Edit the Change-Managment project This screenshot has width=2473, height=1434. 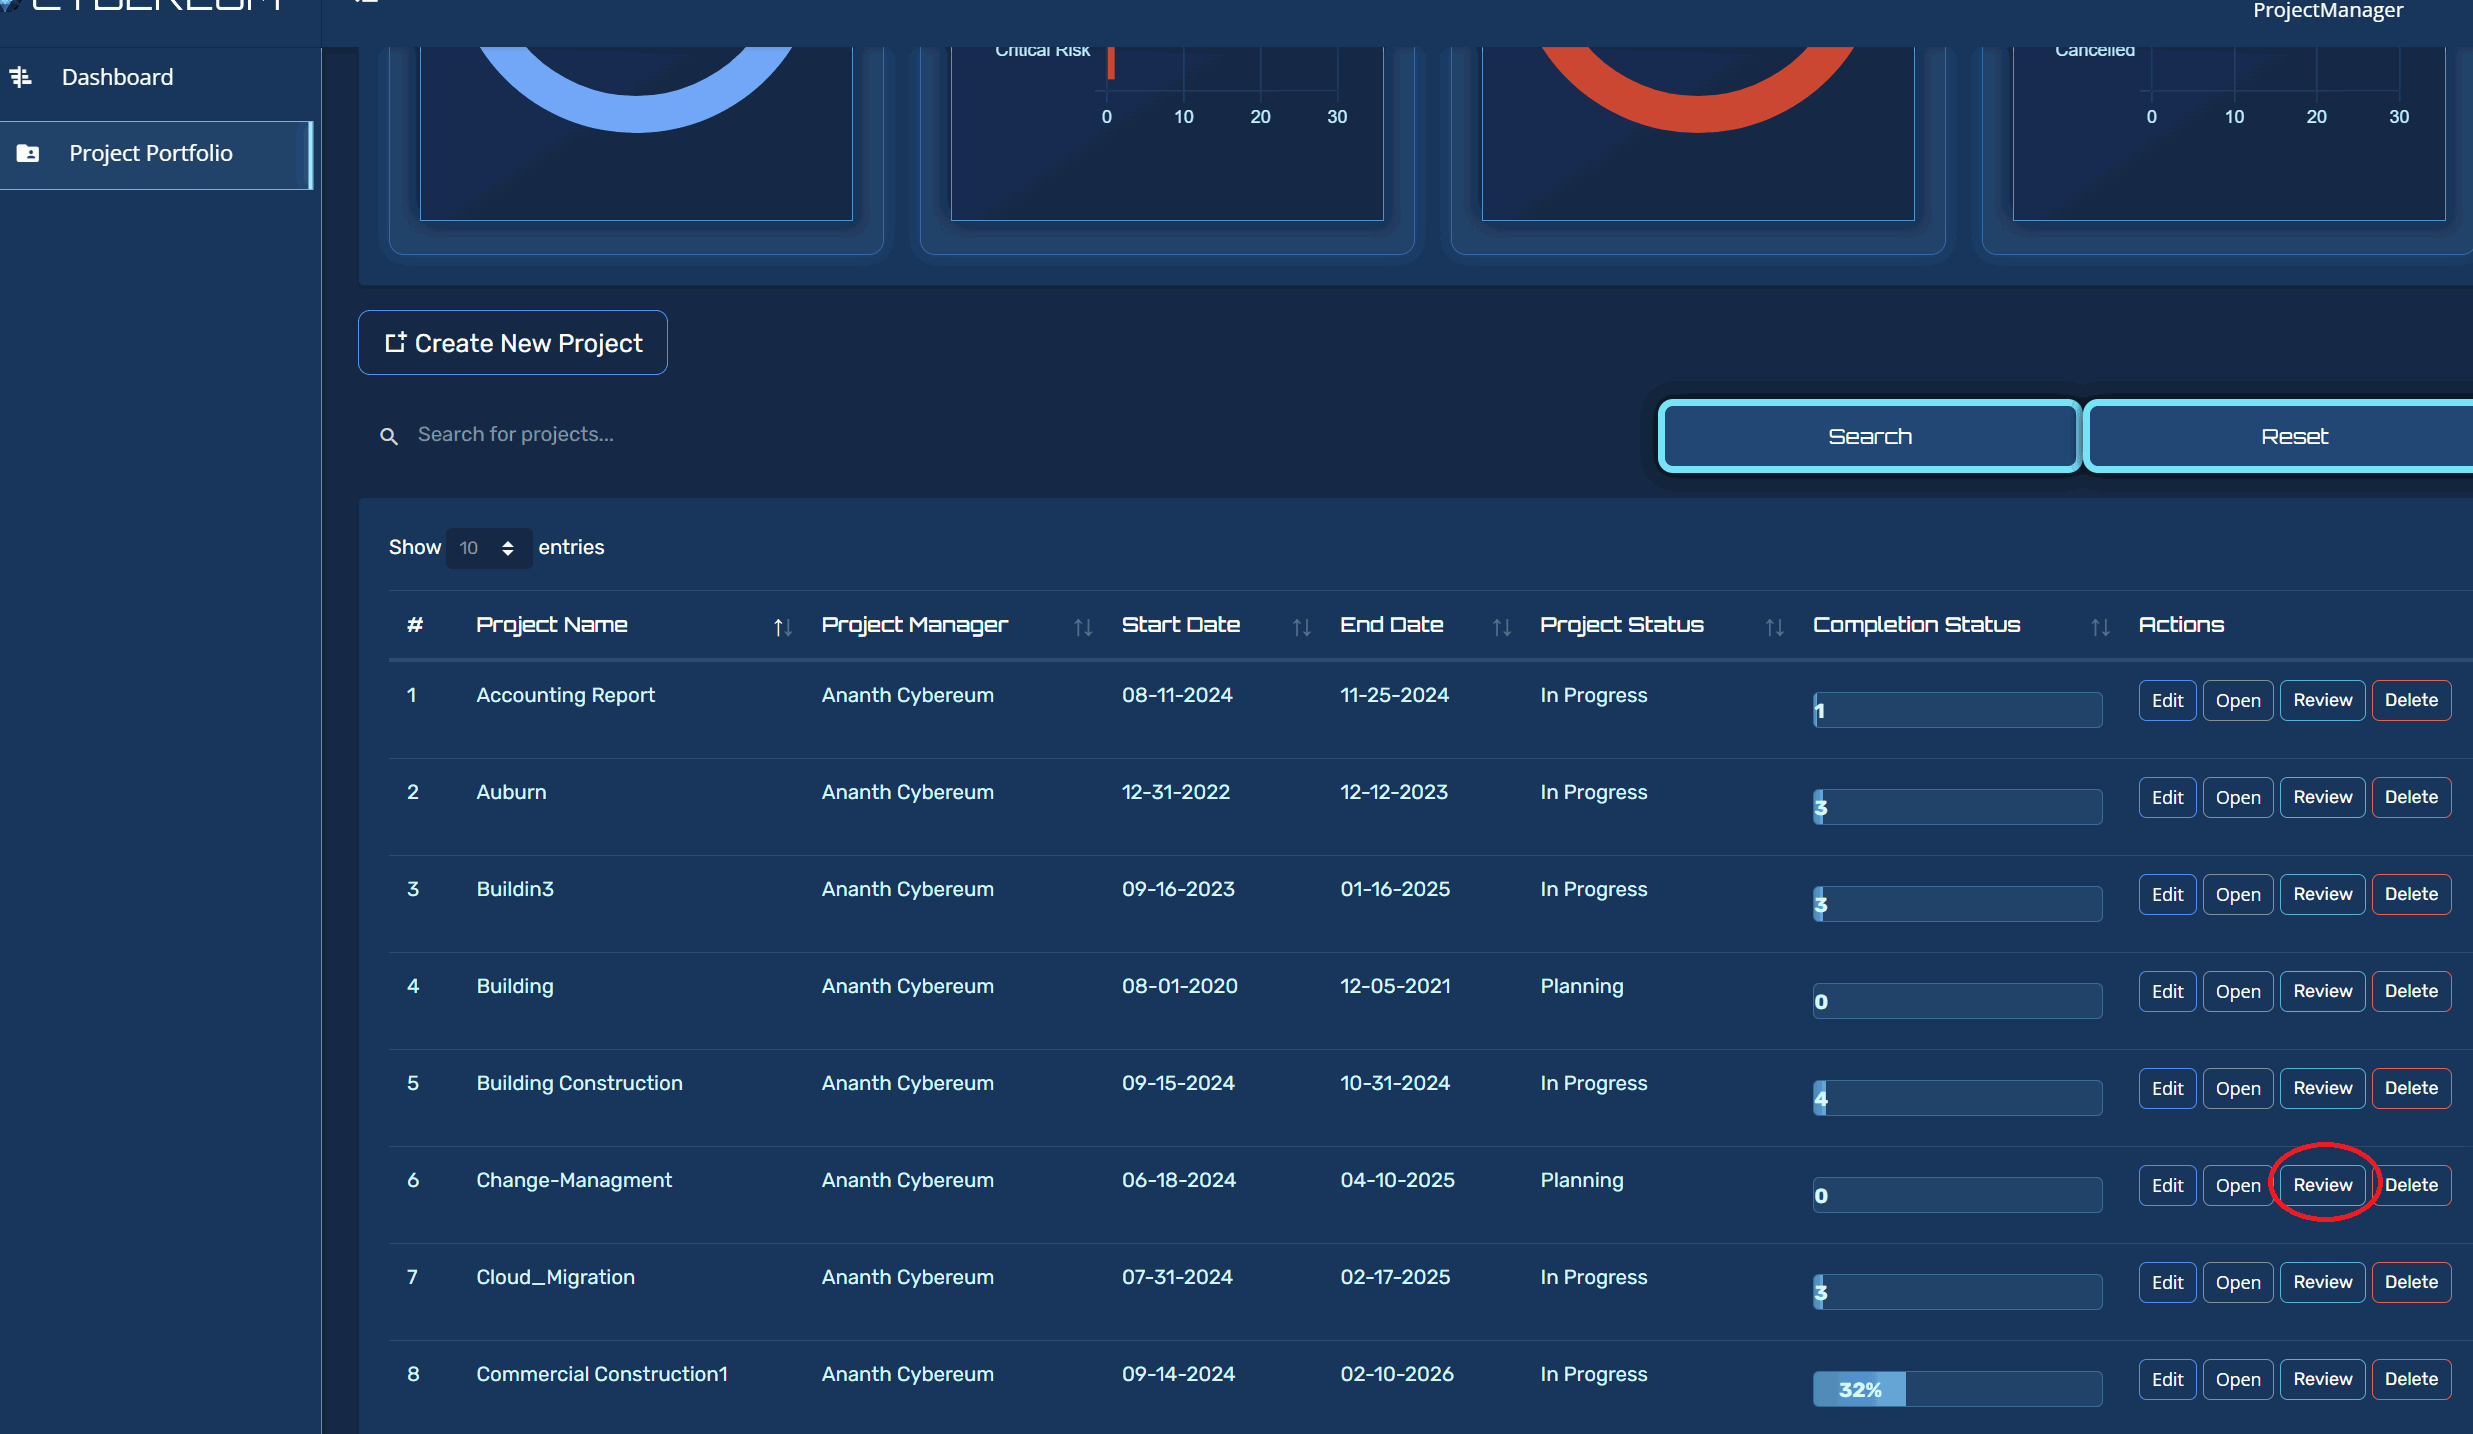tap(2167, 1185)
